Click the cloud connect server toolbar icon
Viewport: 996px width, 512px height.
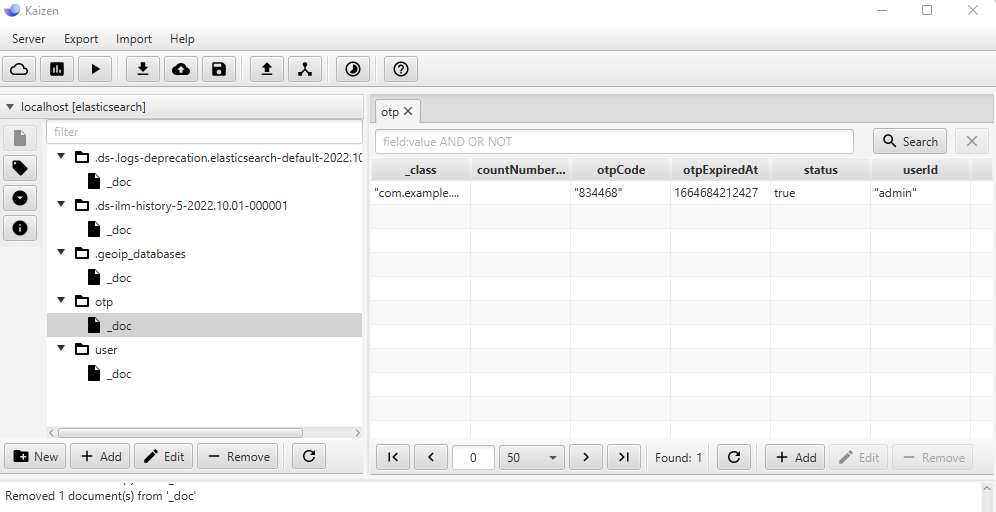click(x=19, y=69)
